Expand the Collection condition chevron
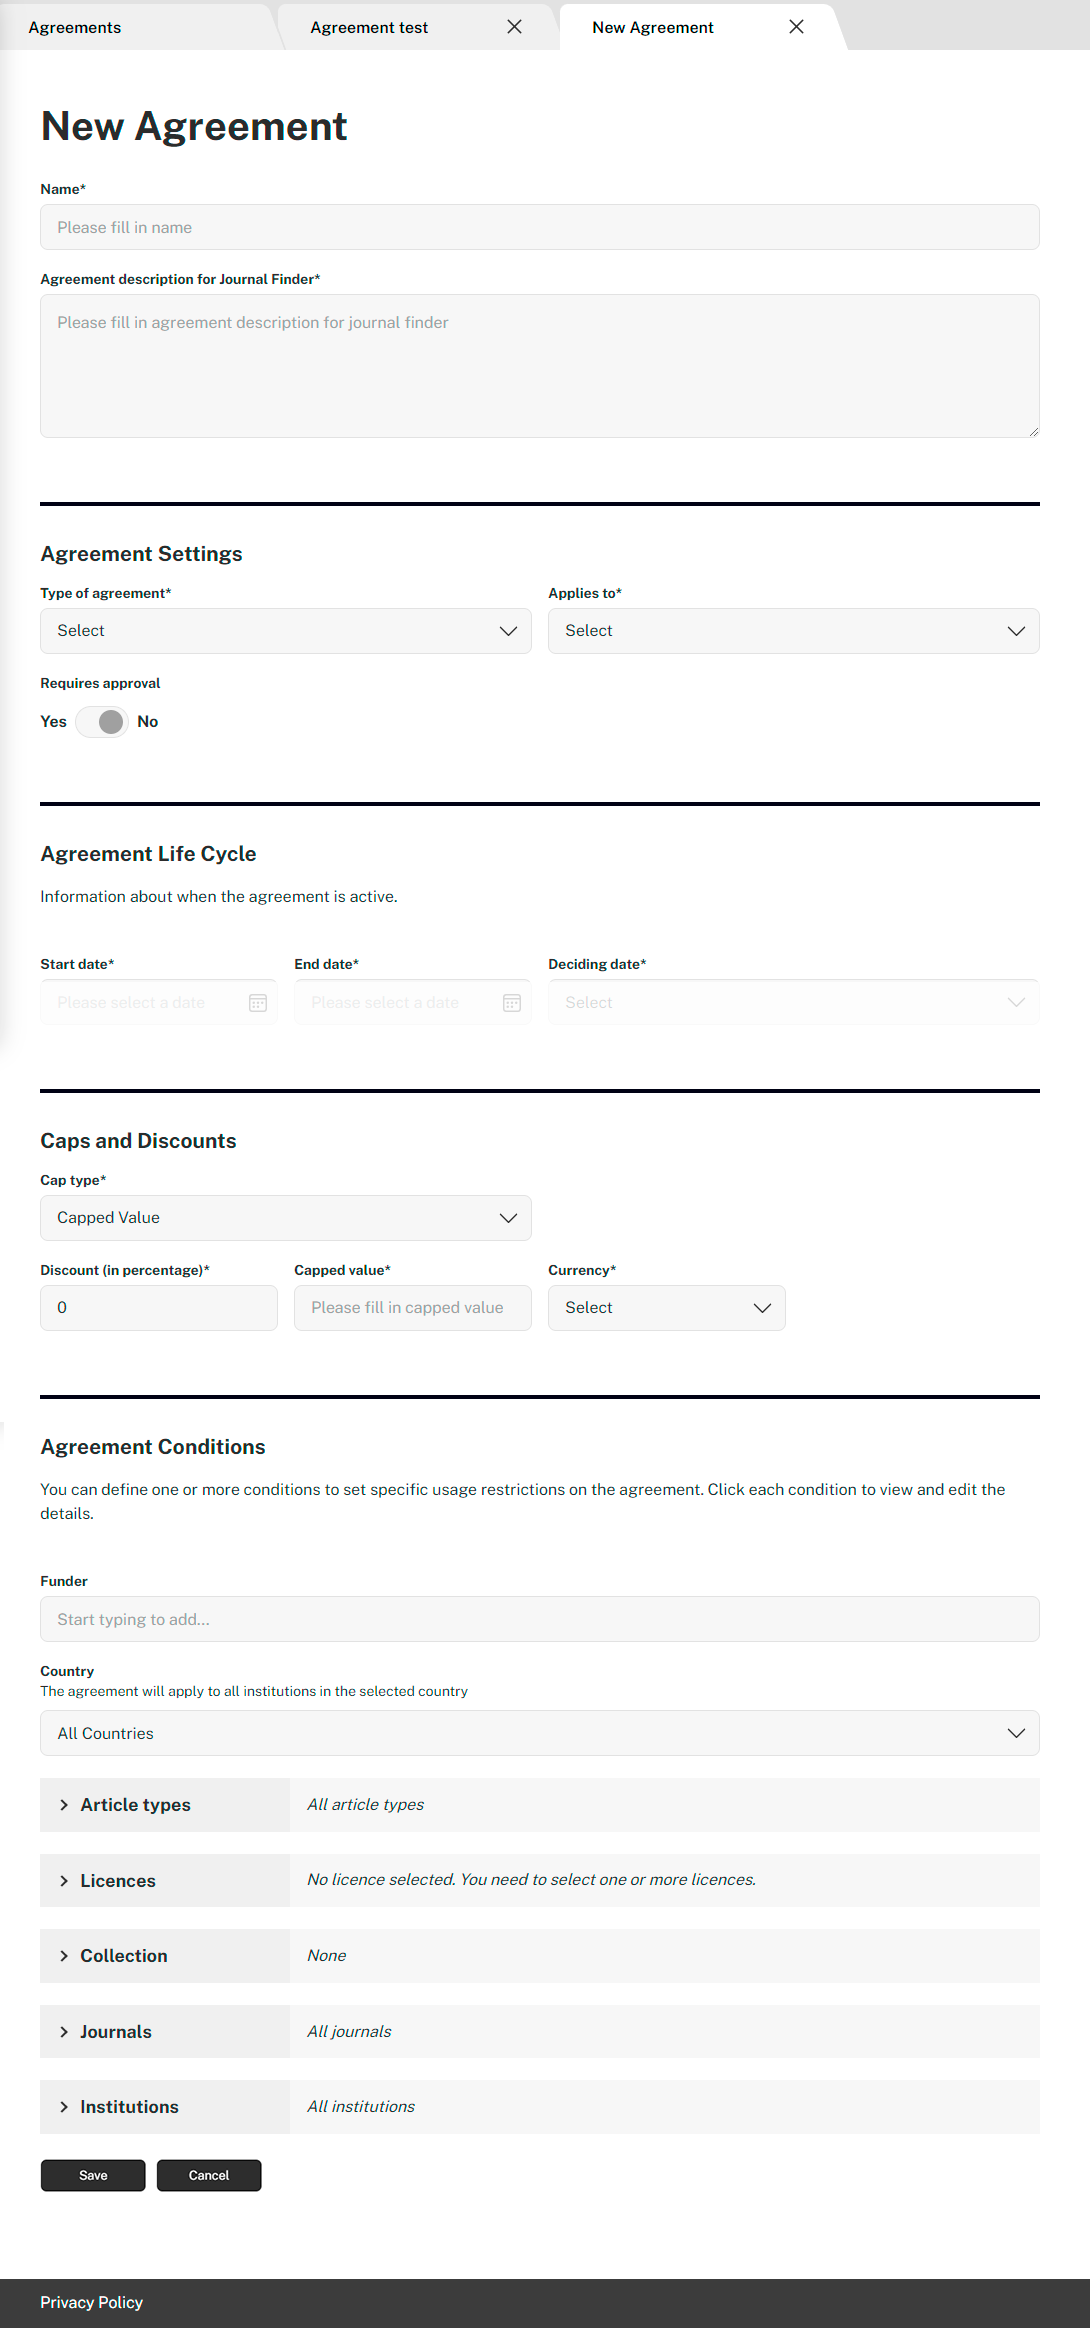This screenshot has height=2328, width=1090. (64, 1956)
